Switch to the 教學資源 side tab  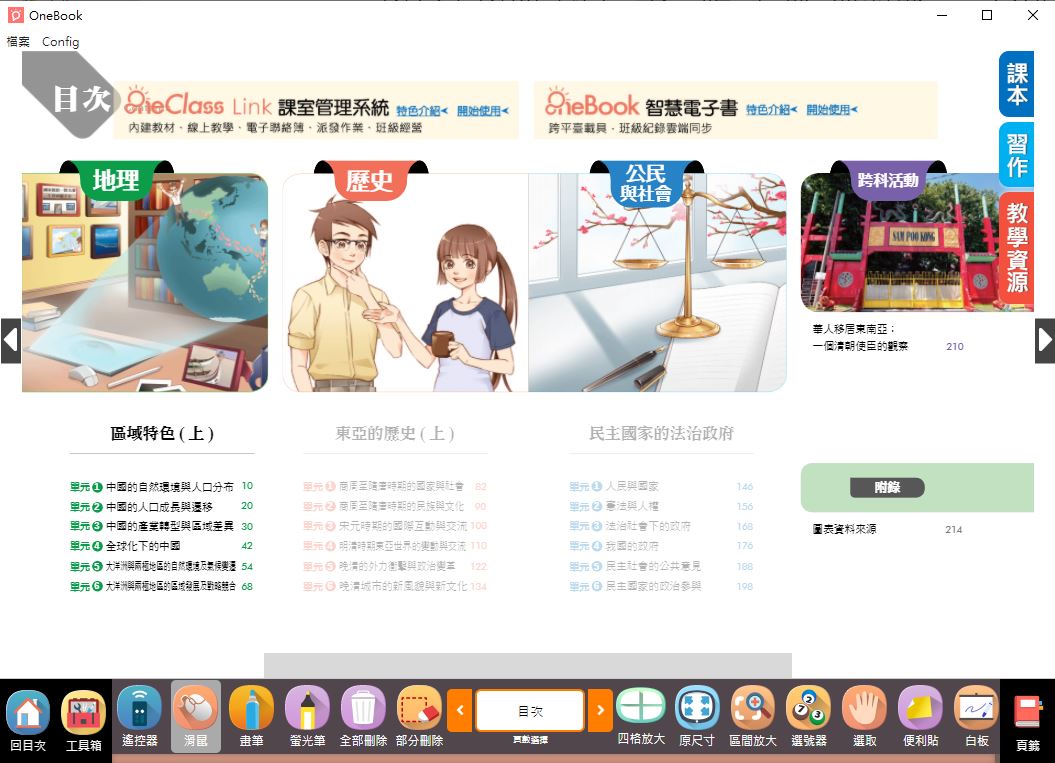[x=1016, y=249]
